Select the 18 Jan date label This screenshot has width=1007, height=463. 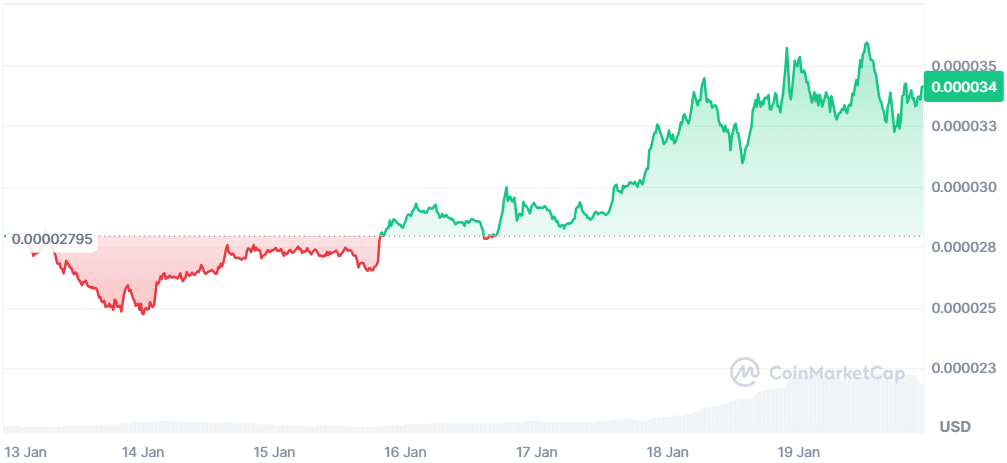[x=667, y=452]
